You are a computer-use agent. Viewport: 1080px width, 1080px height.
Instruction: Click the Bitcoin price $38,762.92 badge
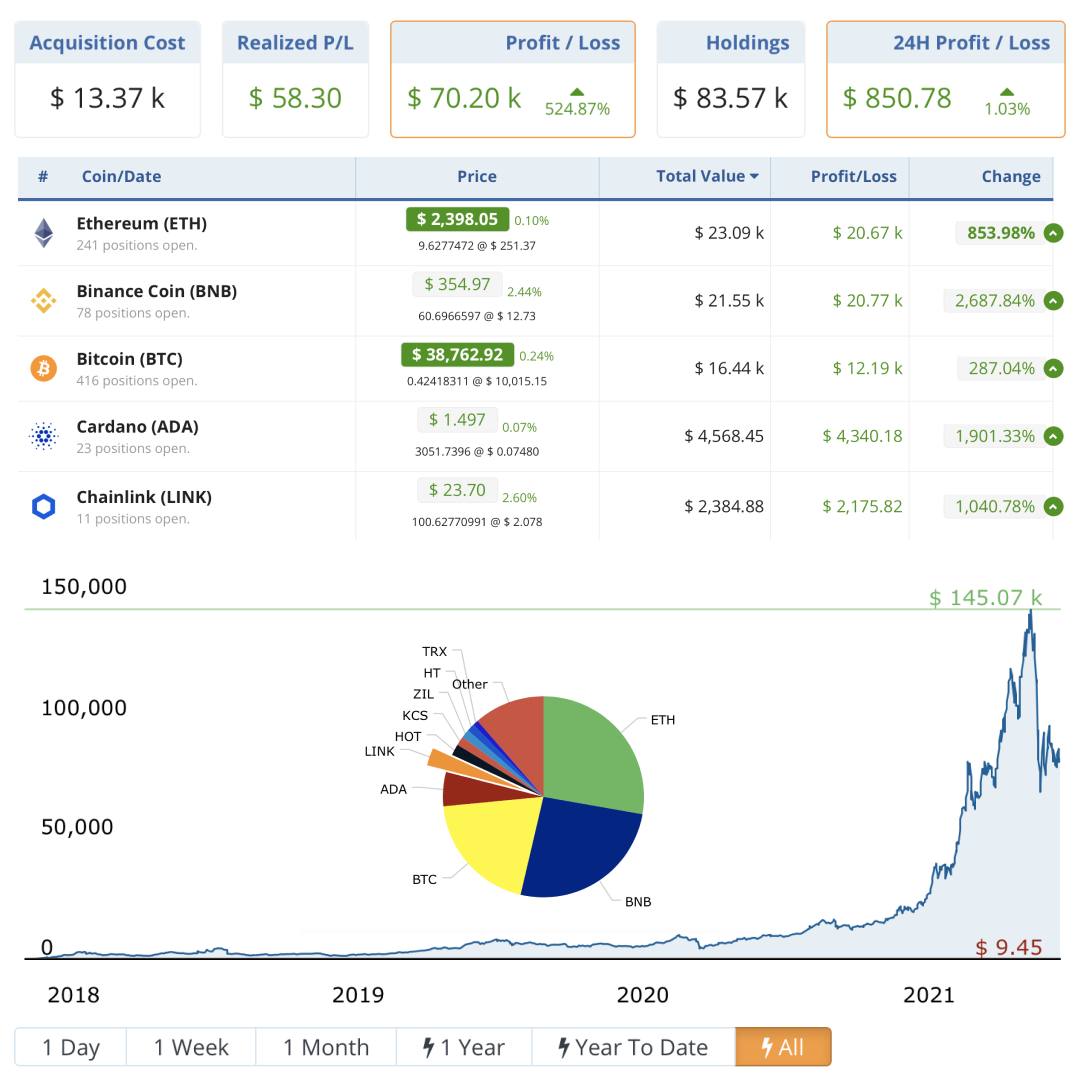[x=458, y=355]
